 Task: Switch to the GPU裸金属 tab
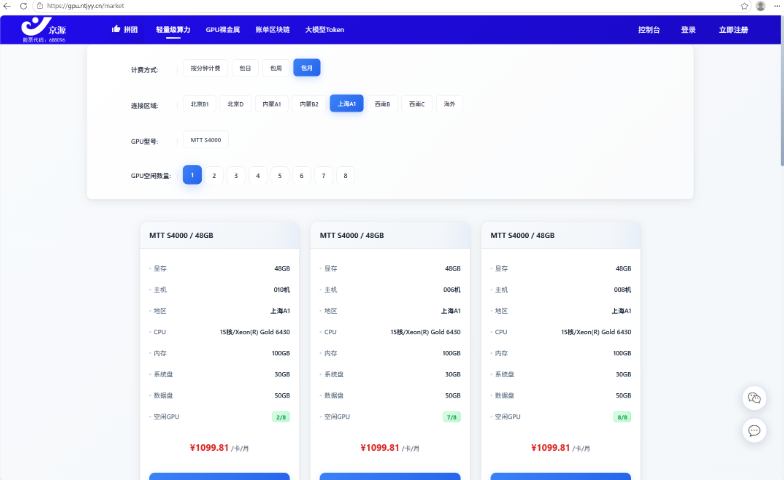[222, 30]
